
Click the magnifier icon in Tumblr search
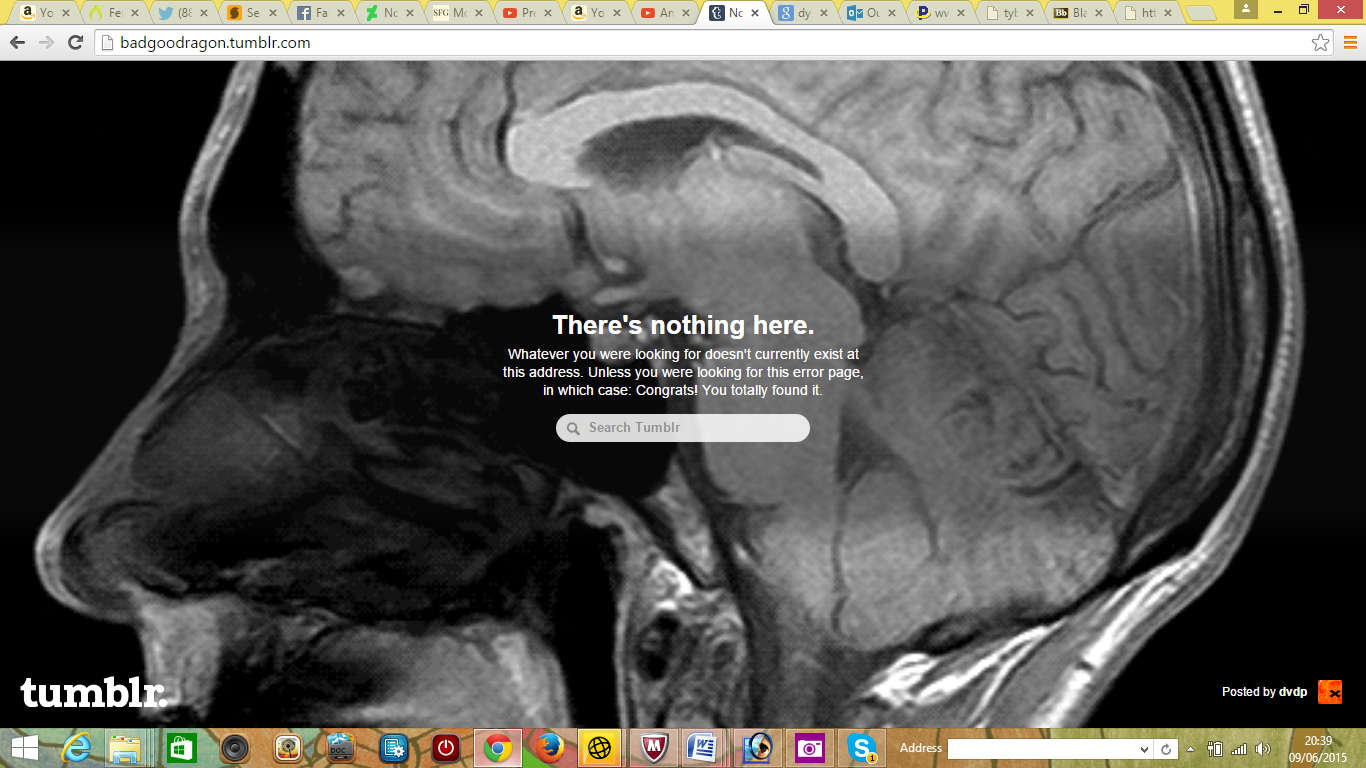[573, 428]
